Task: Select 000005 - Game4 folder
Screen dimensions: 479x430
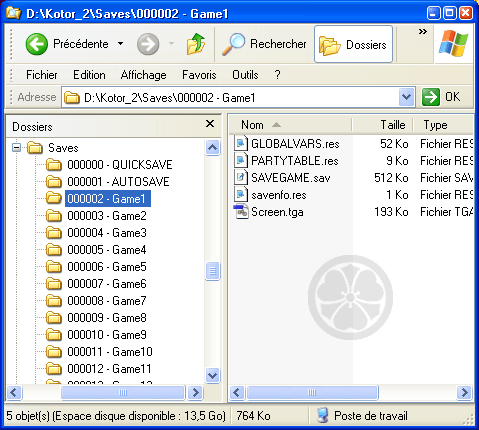Action: (x=107, y=250)
